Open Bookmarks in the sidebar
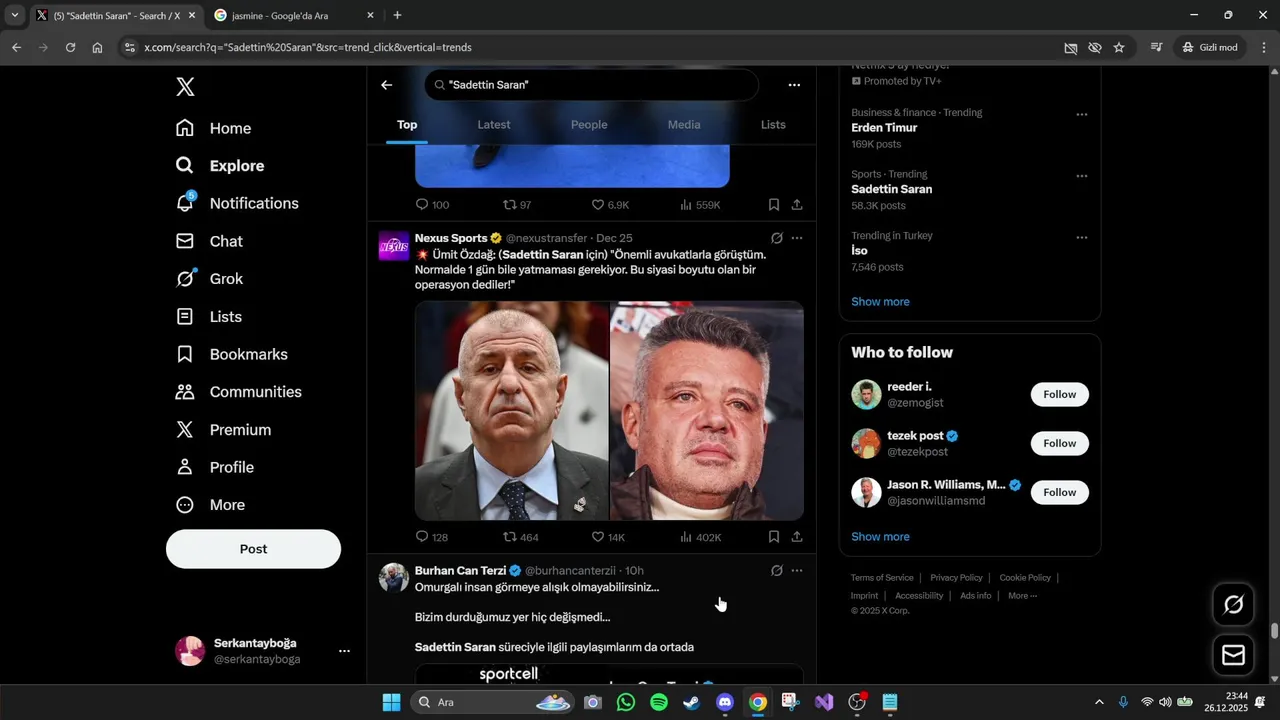This screenshot has width=1280, height=720. (231, 354)
